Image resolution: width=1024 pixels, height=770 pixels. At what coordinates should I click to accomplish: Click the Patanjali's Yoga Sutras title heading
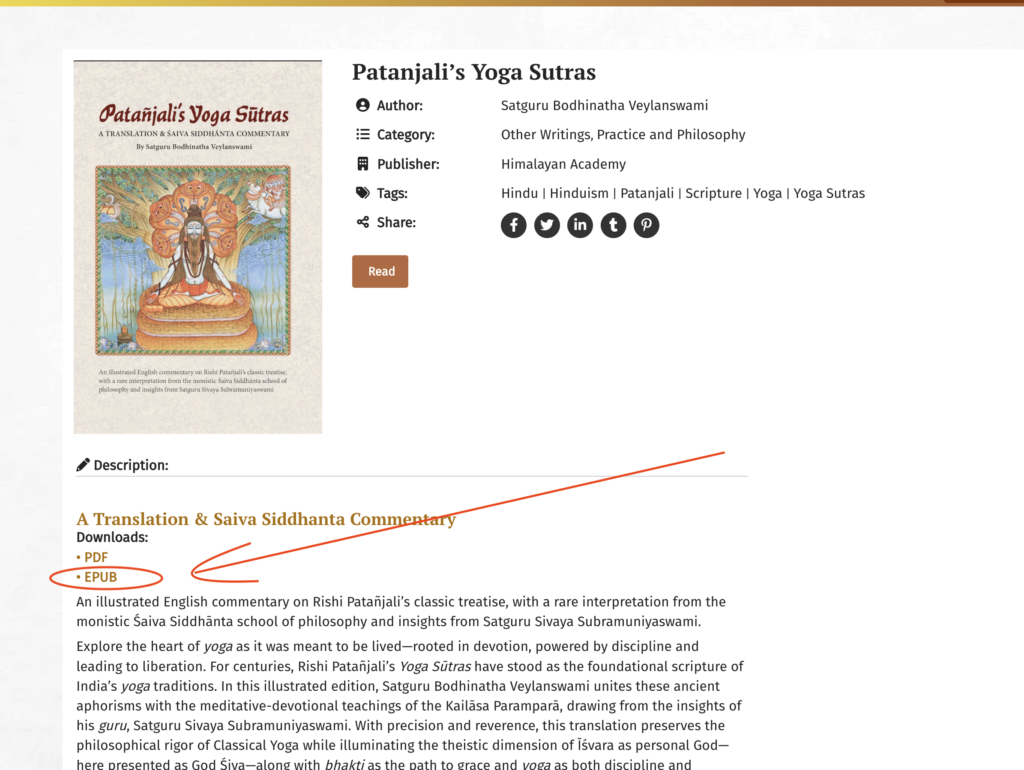pos(473,73)
